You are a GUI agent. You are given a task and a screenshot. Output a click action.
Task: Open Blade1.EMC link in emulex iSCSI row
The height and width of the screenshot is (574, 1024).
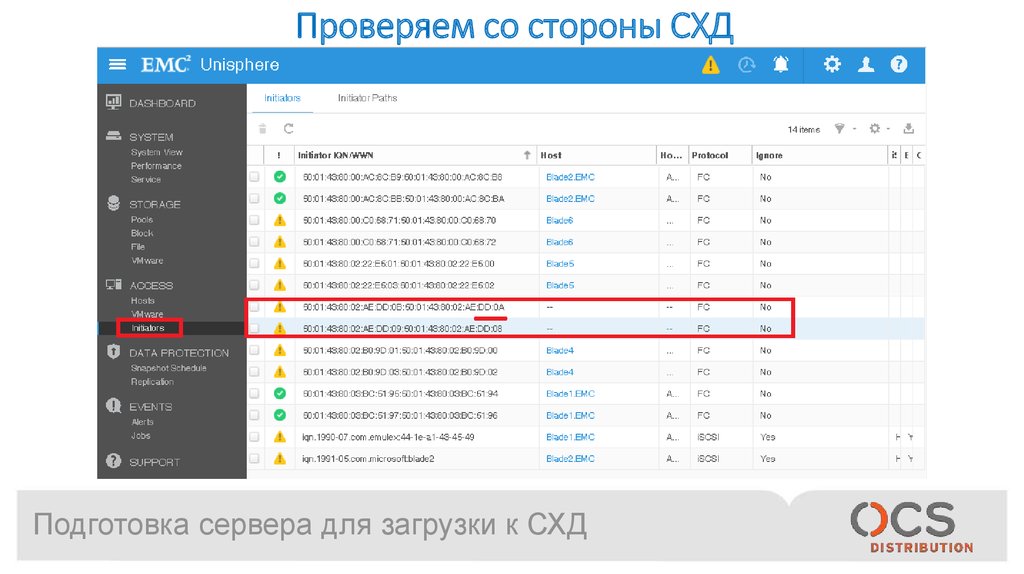570,437
